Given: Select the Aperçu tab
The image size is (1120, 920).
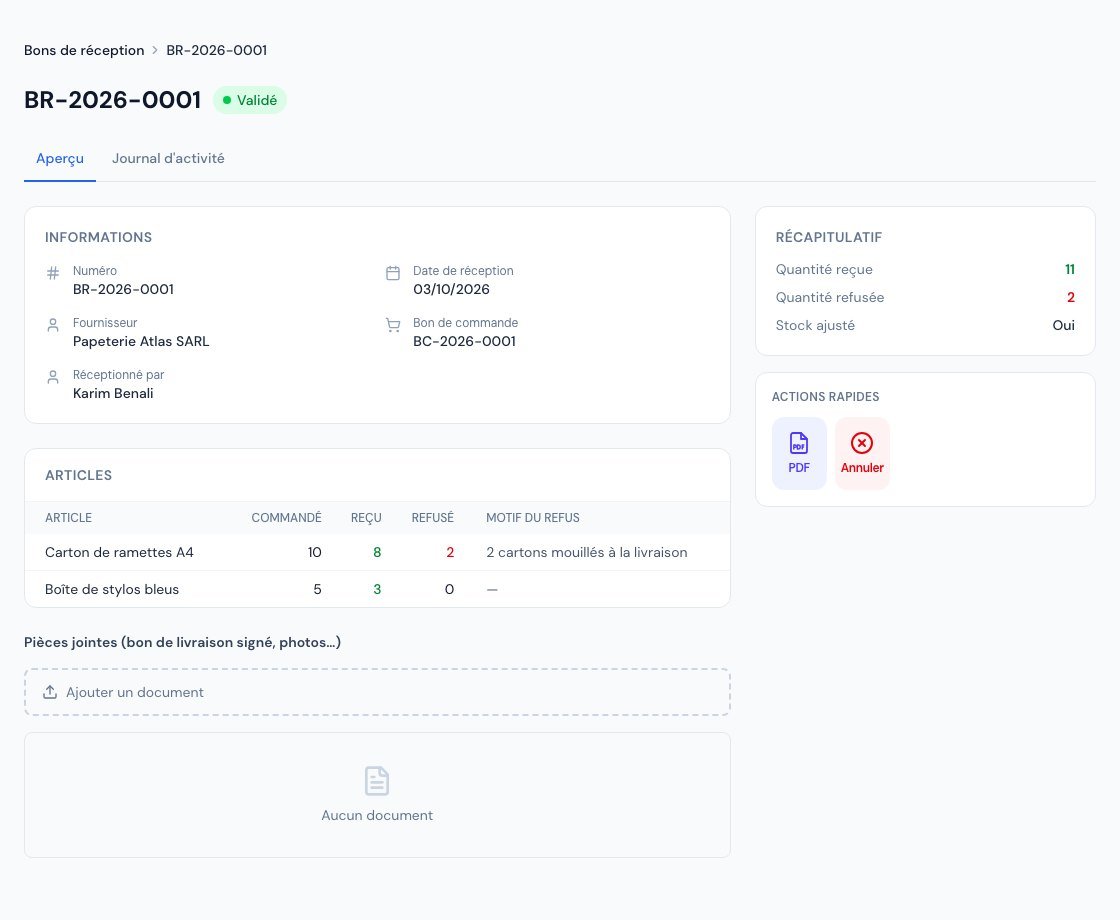Looking at the screenshot, I should point(60,159).
